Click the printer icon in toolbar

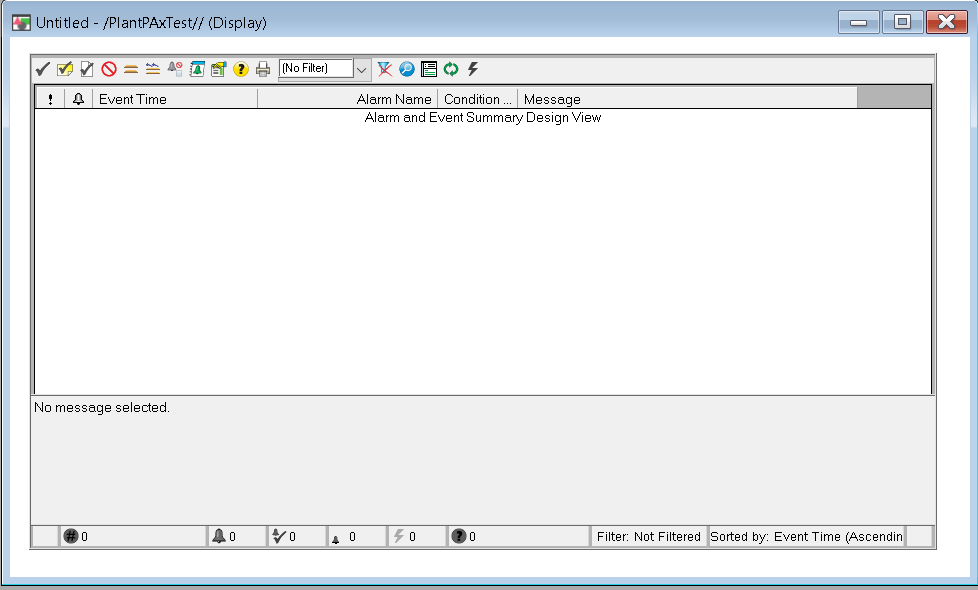click(263, 69)
